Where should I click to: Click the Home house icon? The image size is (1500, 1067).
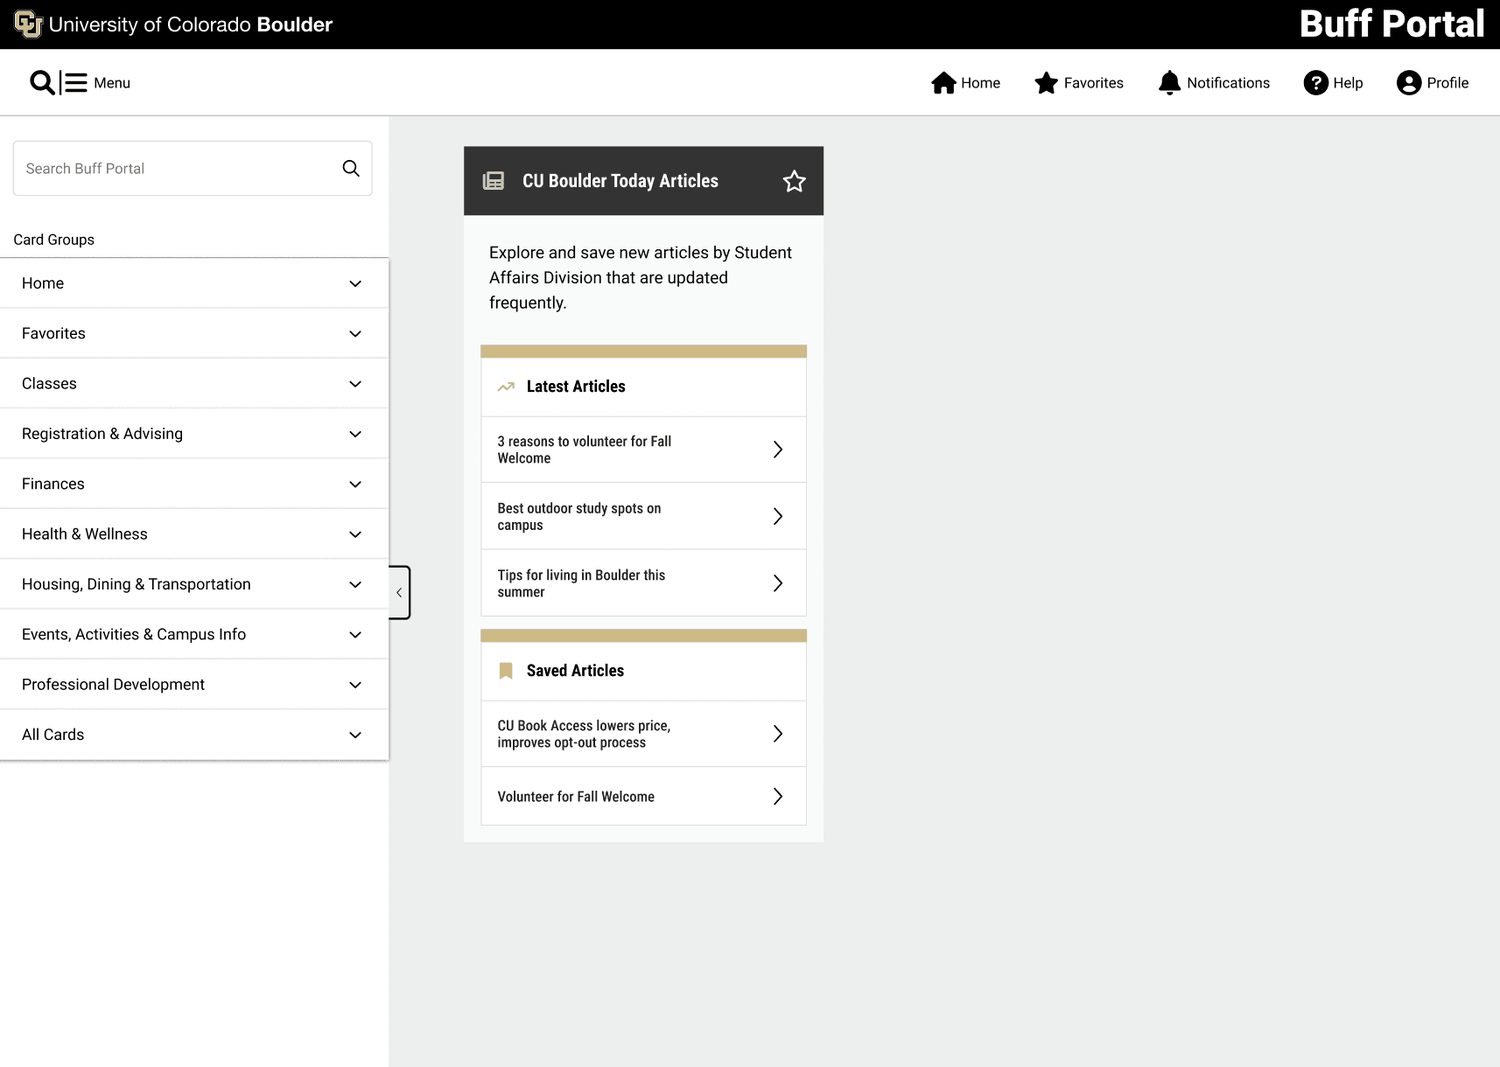(x=944, y=83)
